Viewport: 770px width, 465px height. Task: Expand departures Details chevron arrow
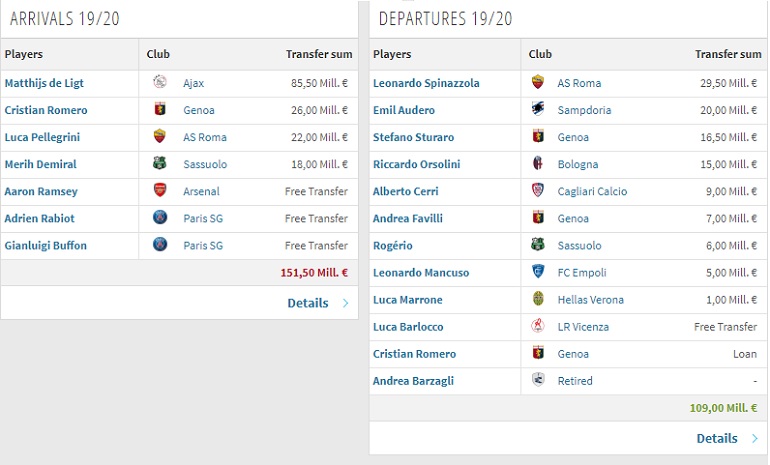pos(755,438)
